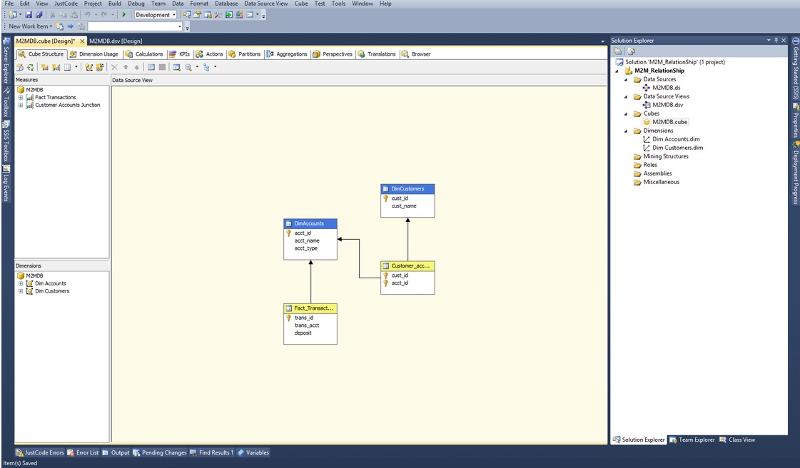Screen dimensions: 800x468
Task: Switch to the Browser tab
Action: (x=416, y=54)
